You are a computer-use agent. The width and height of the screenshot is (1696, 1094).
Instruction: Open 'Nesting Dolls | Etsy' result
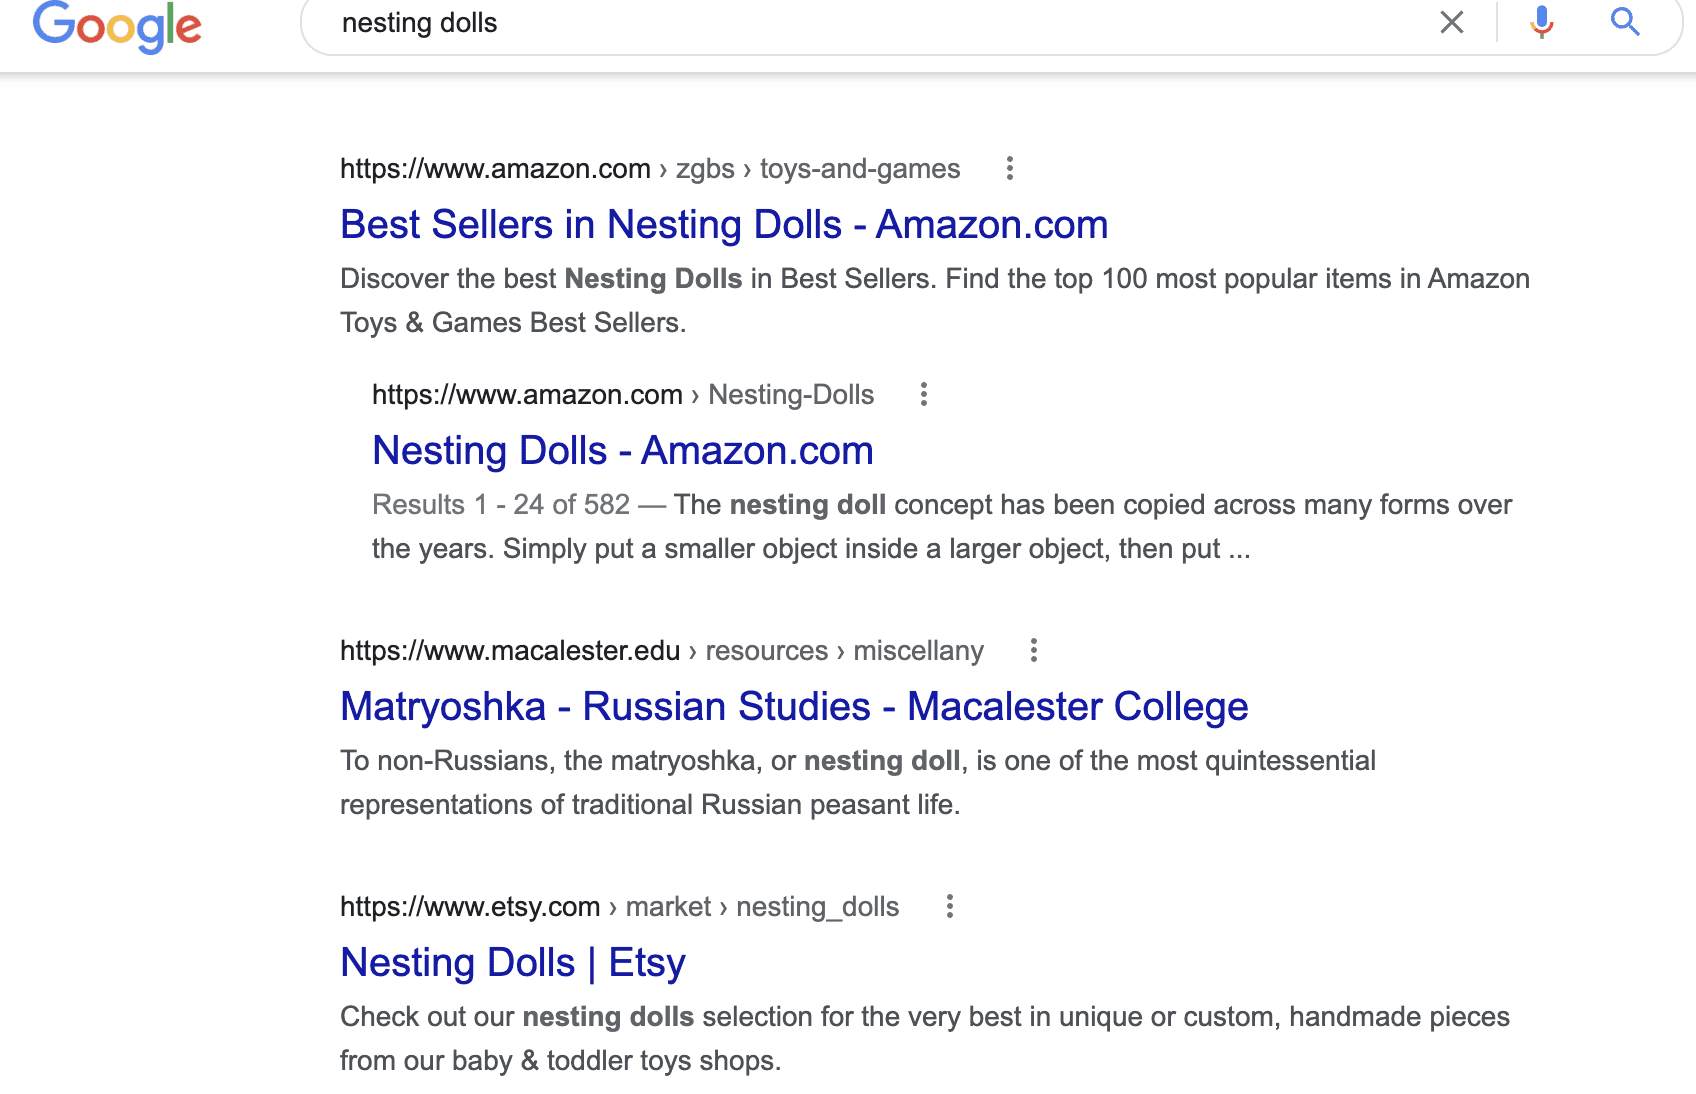512,962
